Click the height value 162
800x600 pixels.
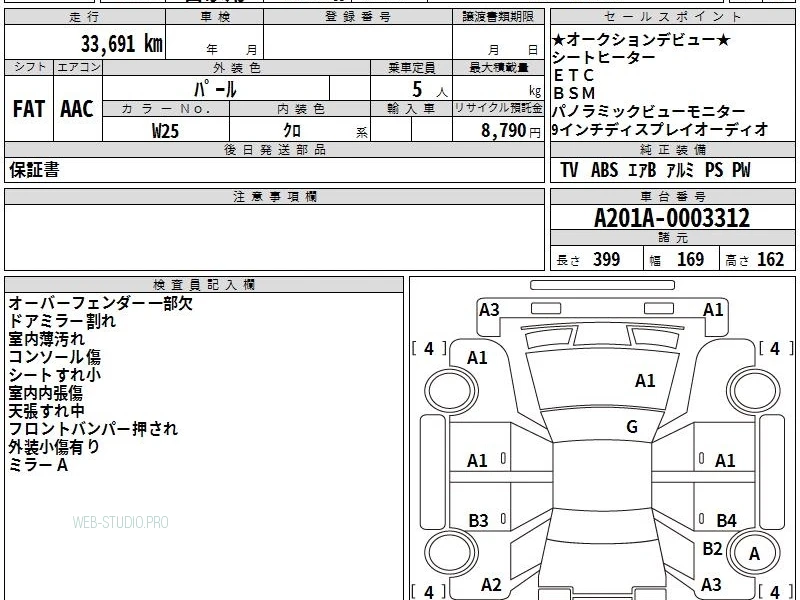770,259
